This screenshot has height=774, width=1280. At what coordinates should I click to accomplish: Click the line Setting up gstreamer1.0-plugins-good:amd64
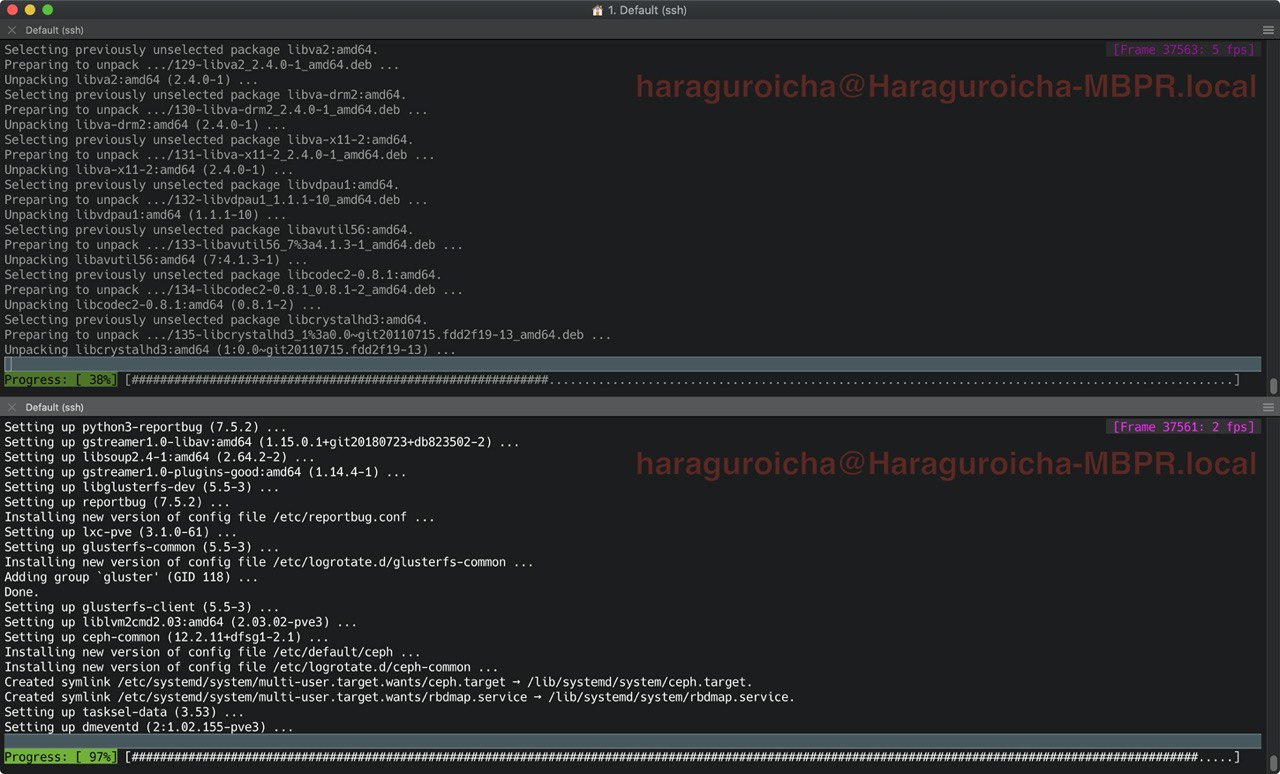205,472
